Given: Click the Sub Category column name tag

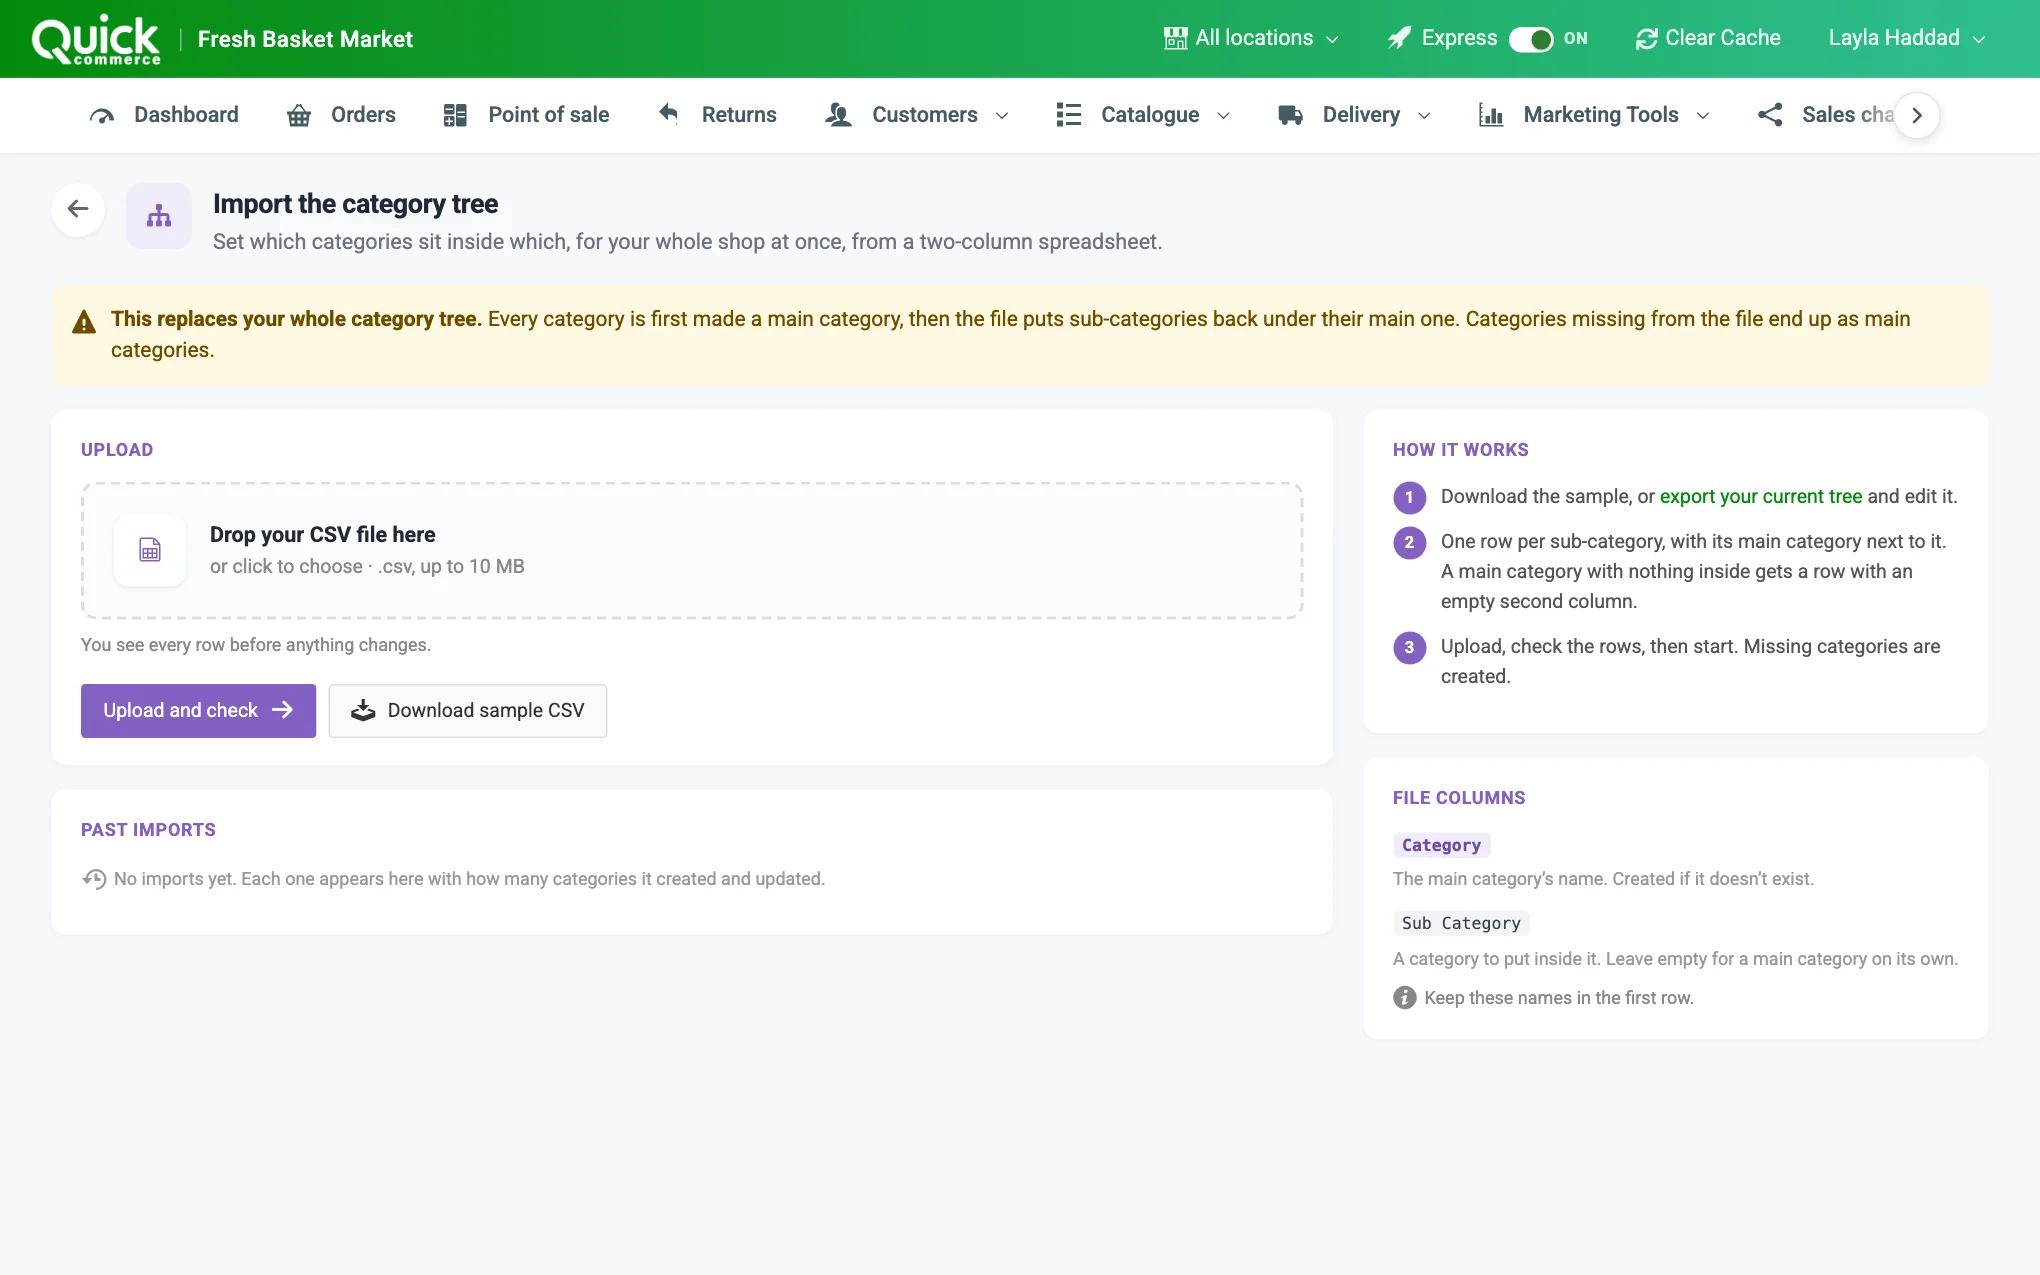Looking at the screenshot, I should 1461,923.
